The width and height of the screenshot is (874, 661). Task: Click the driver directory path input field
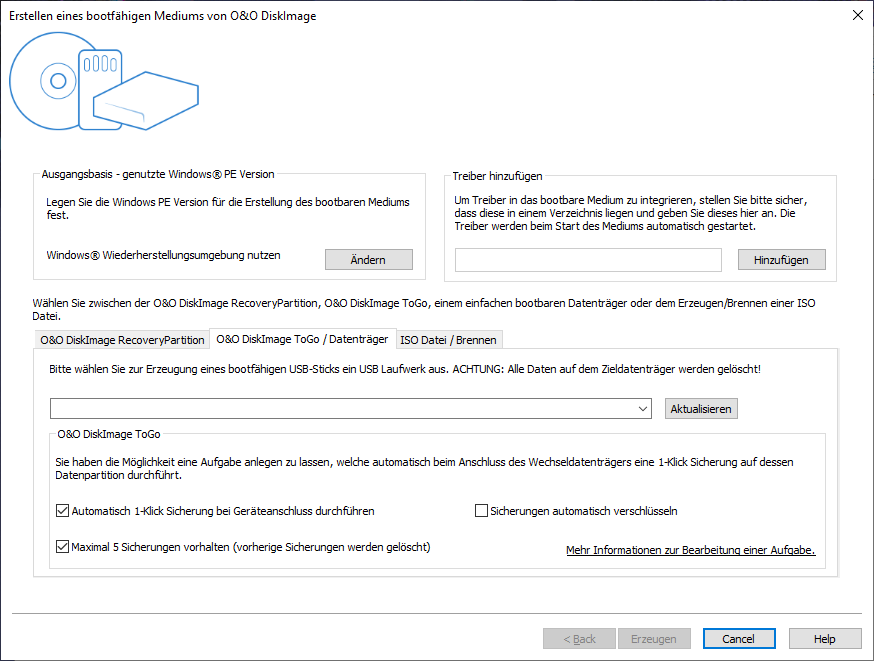tap(588, 260)
